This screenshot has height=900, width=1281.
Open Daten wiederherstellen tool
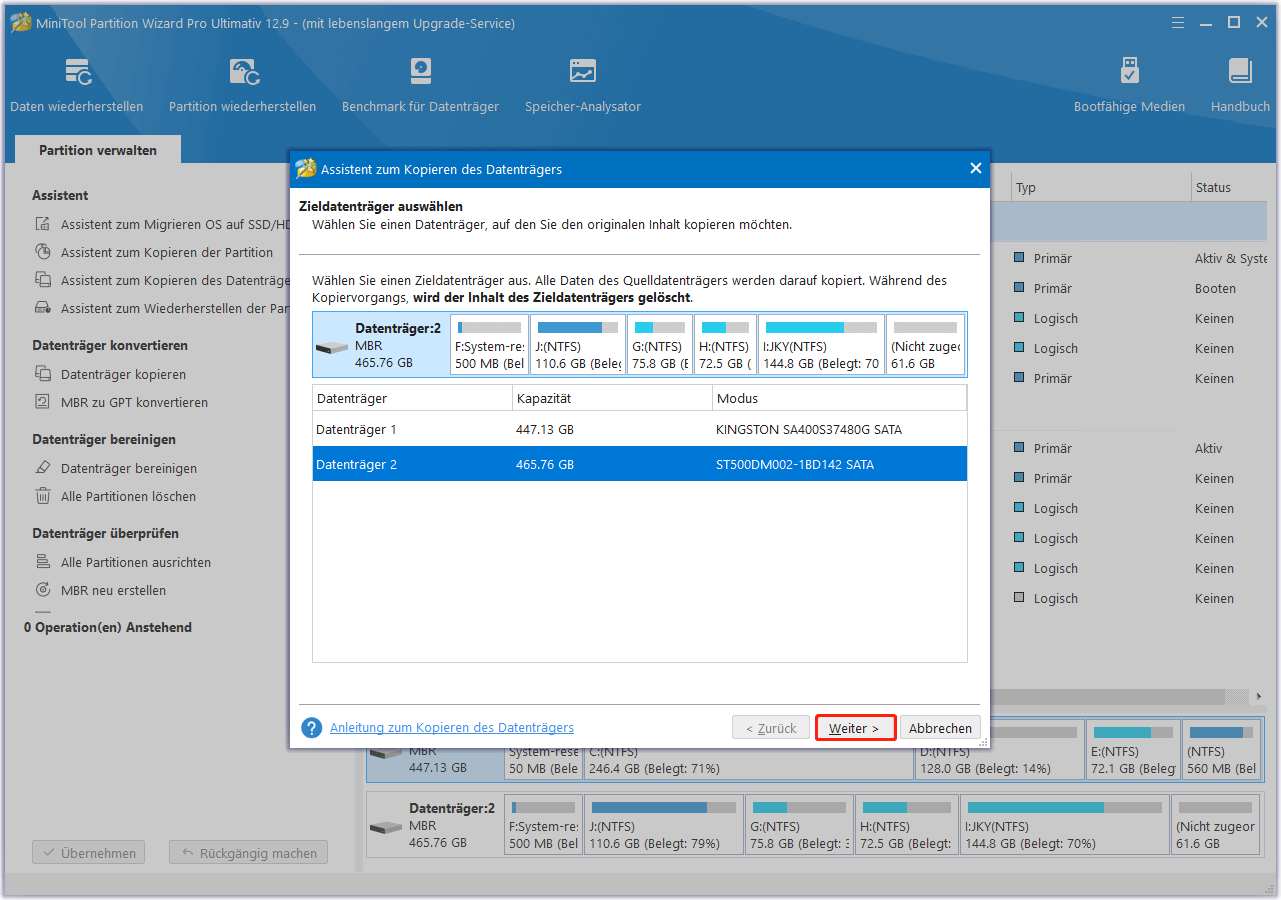pos(77,85)
